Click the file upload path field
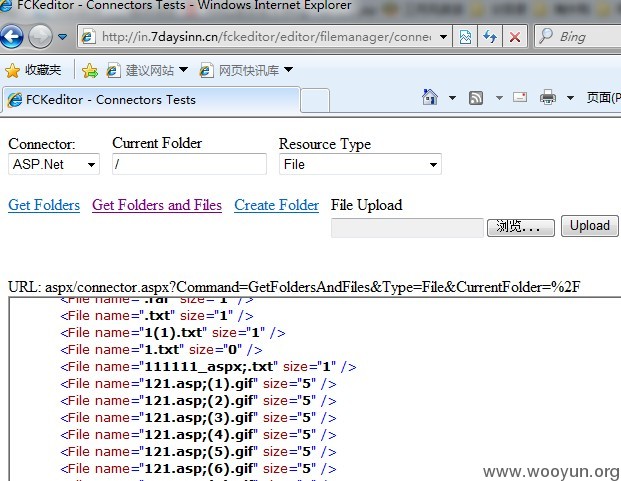621x481 pixels. (x=407, y=228)
